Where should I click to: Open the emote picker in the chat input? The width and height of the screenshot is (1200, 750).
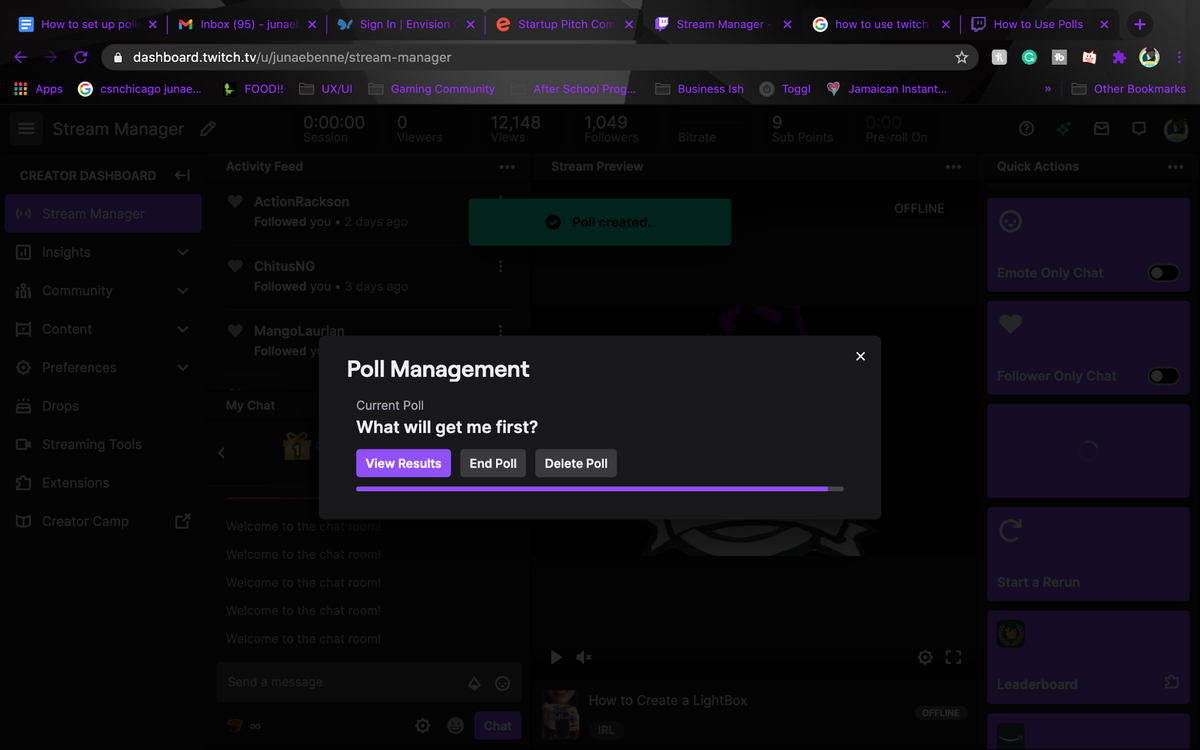pyautogui.click(x=502, y=682)
